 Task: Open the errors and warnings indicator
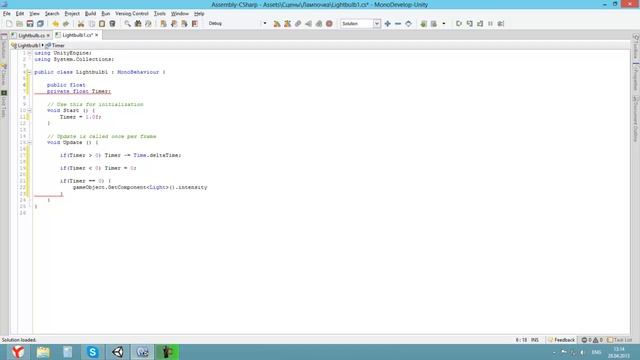point(592,340)
